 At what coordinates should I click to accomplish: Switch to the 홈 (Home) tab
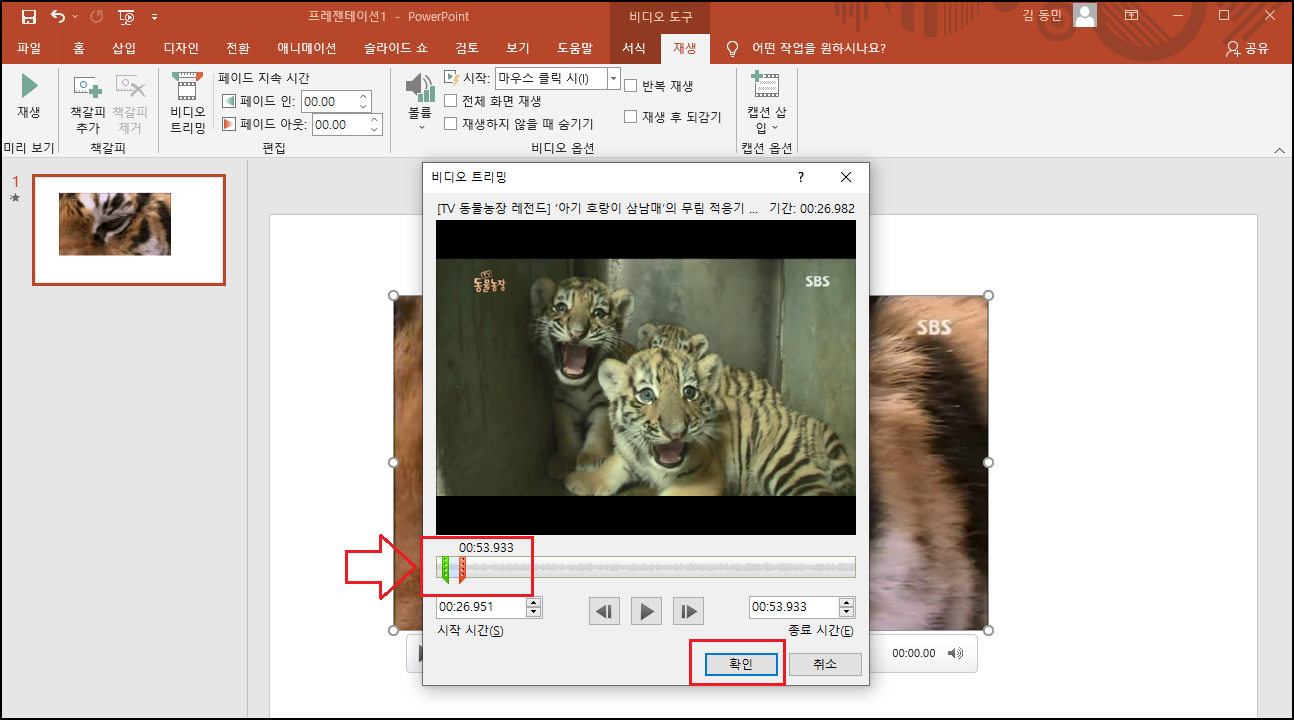click(x=79, y=48)
